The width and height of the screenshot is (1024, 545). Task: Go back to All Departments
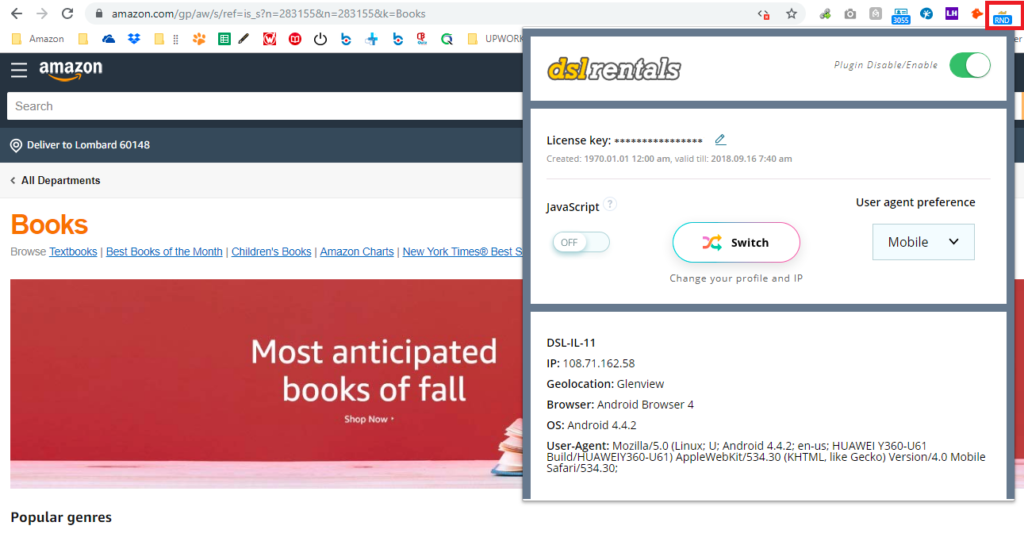[x=56, y=180]
